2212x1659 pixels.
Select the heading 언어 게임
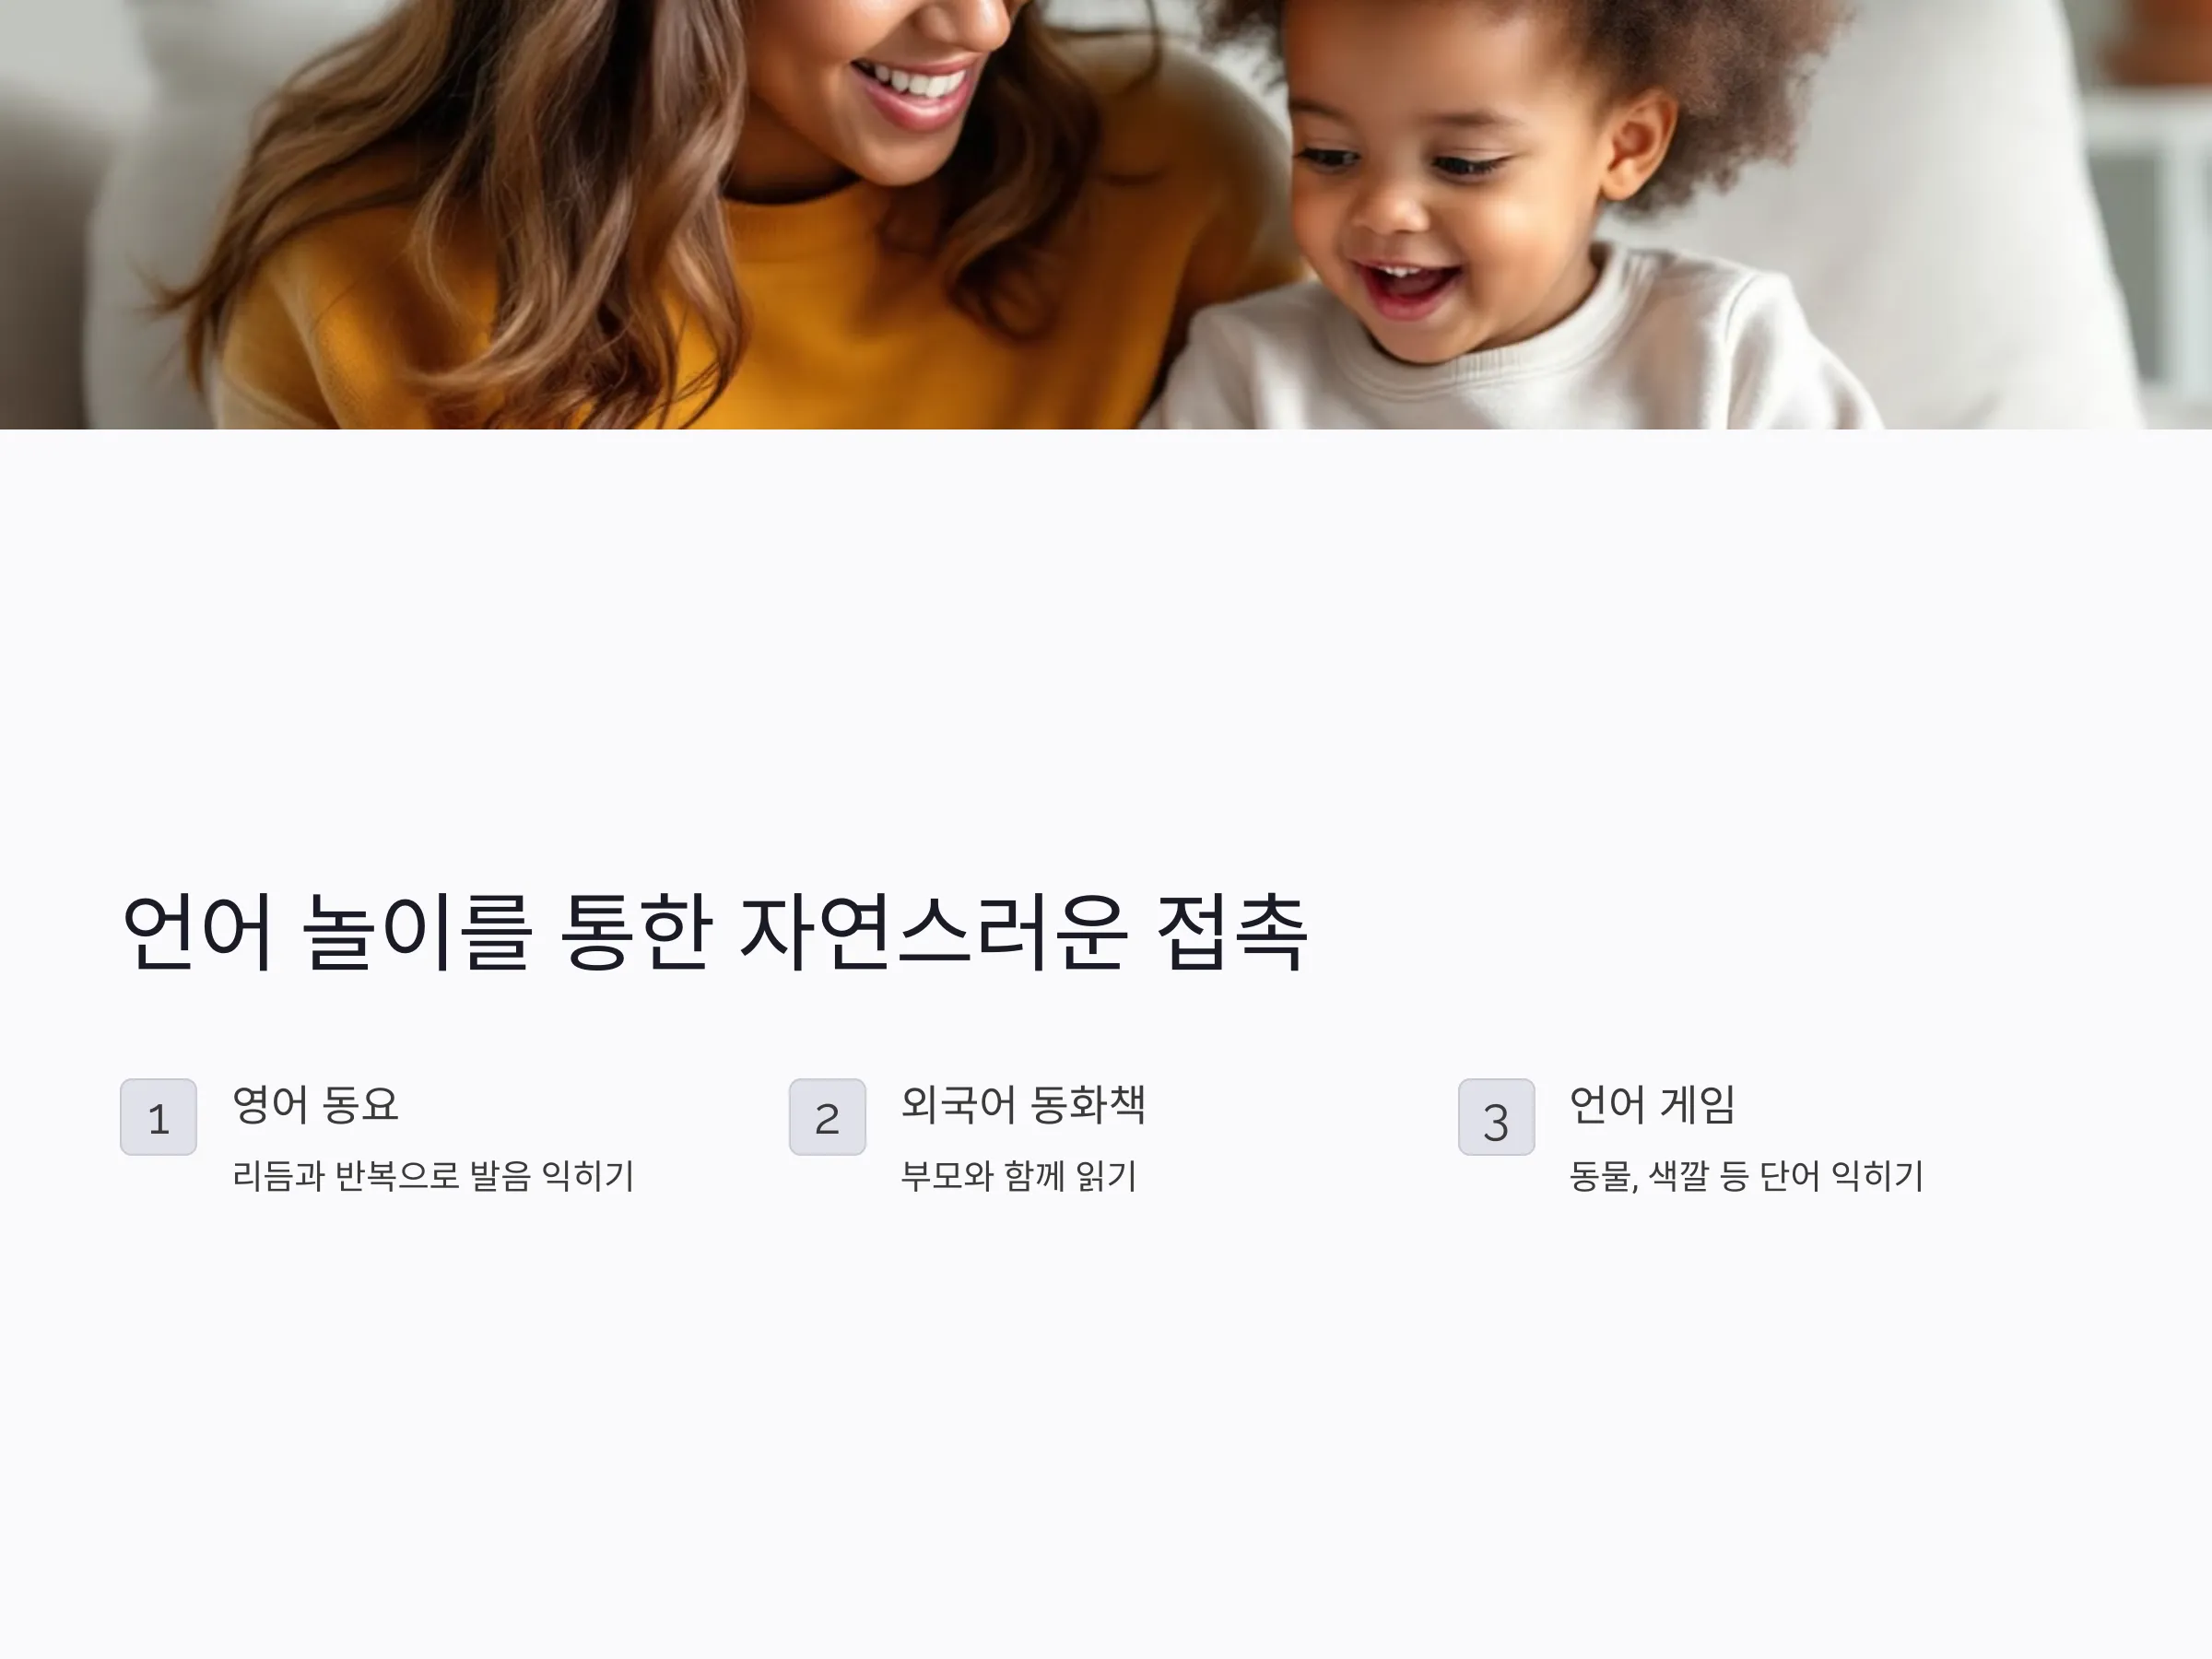pos(1652,1104)
